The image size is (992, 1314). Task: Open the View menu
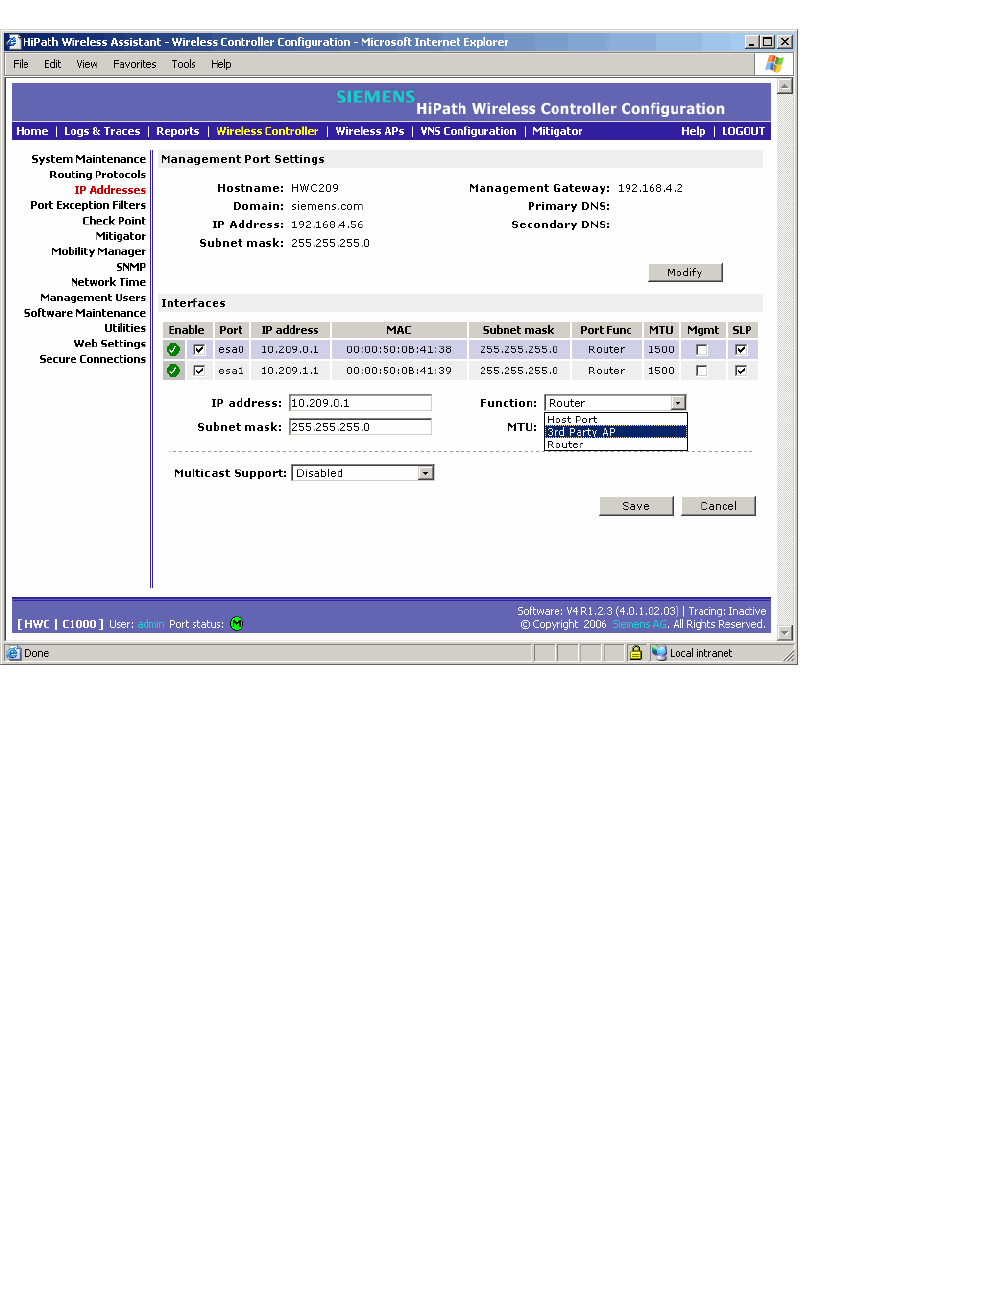[87, 64]
